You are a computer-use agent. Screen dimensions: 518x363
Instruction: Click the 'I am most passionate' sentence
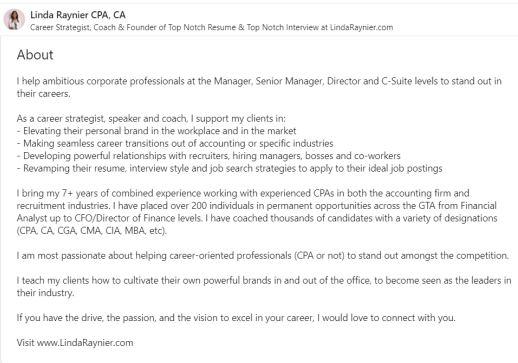click(x=263, y=256)
